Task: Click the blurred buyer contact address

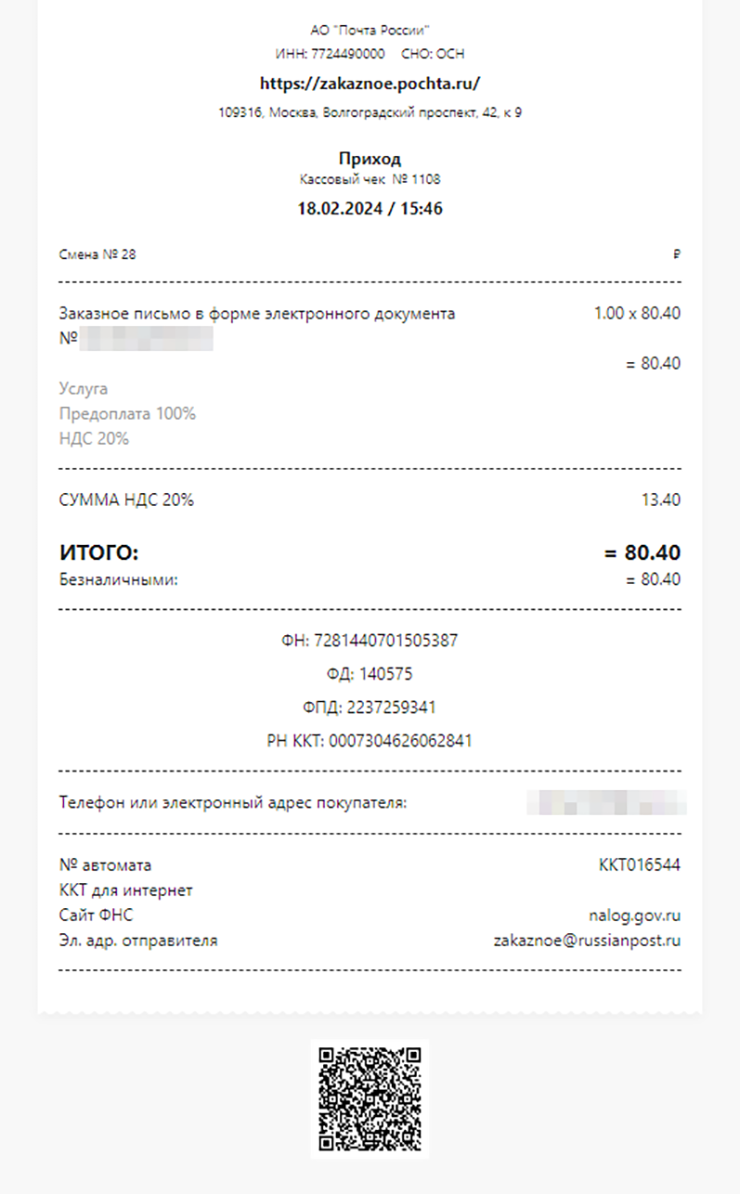Action: [x=607, y=802]
